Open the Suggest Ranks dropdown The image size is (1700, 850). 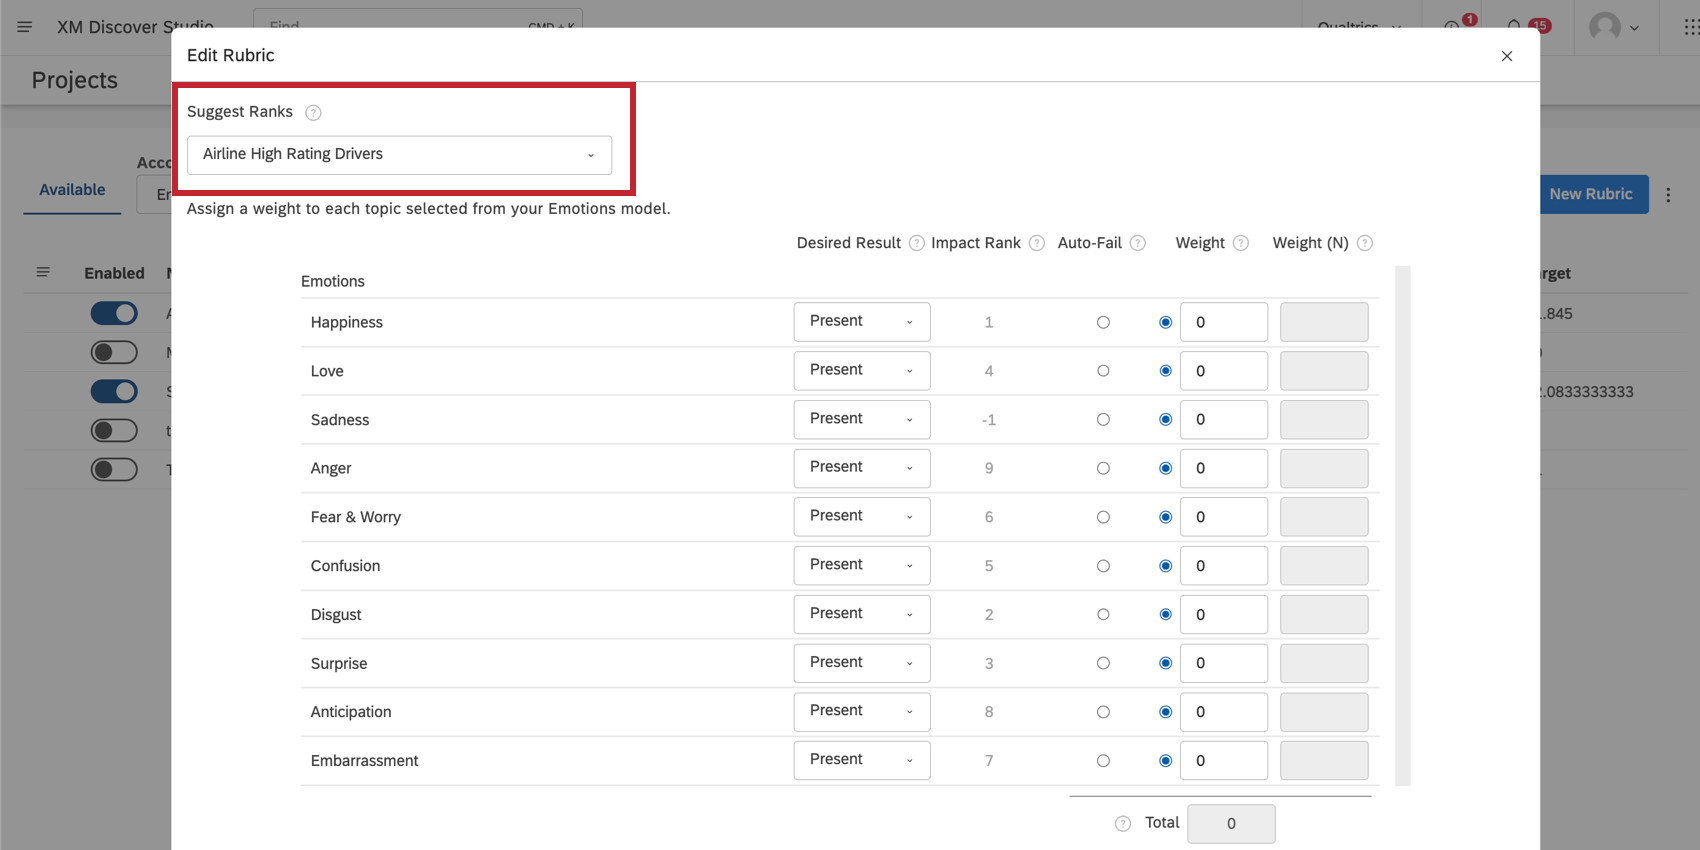pos(399,155)
